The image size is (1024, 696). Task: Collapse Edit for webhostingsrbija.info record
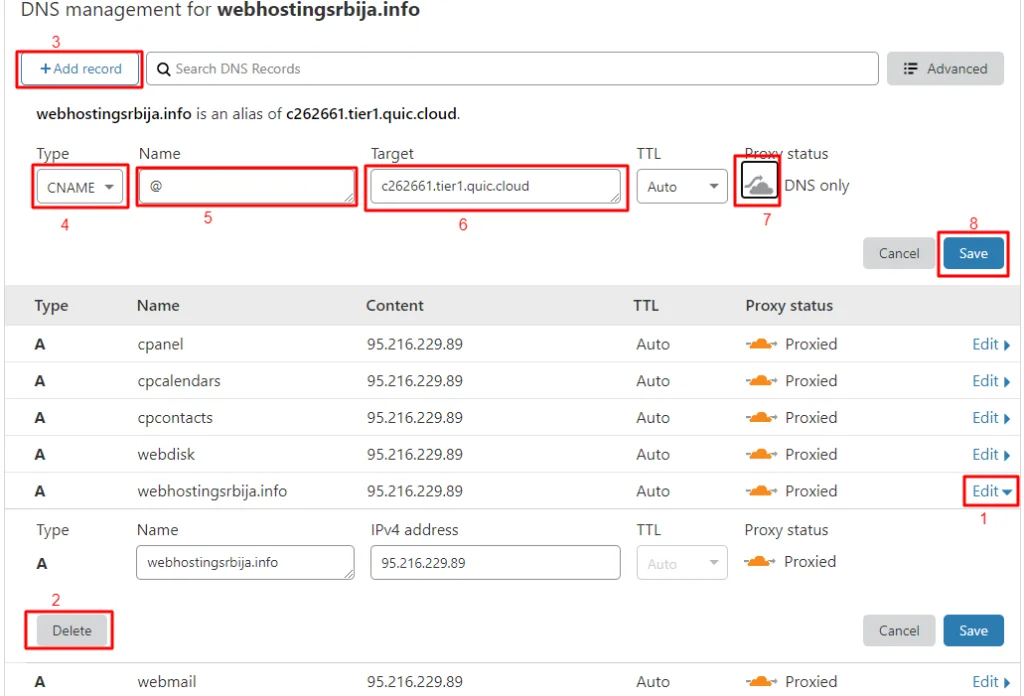point(991,491)
